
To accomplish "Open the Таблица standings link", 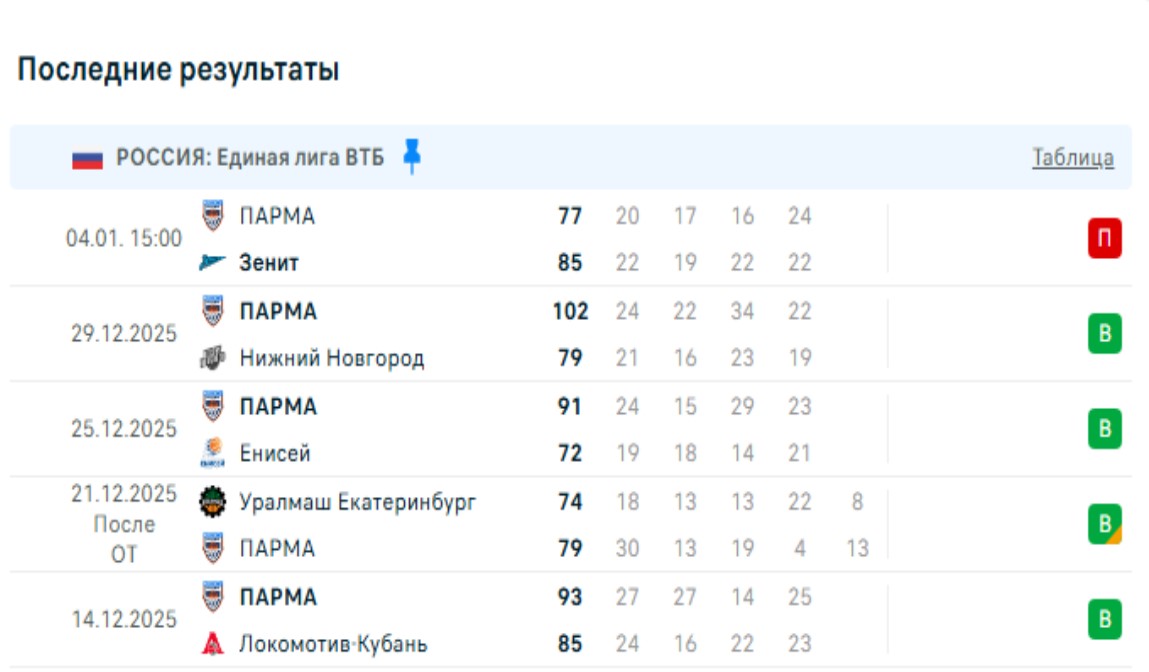I will (x=1073, y=158).
